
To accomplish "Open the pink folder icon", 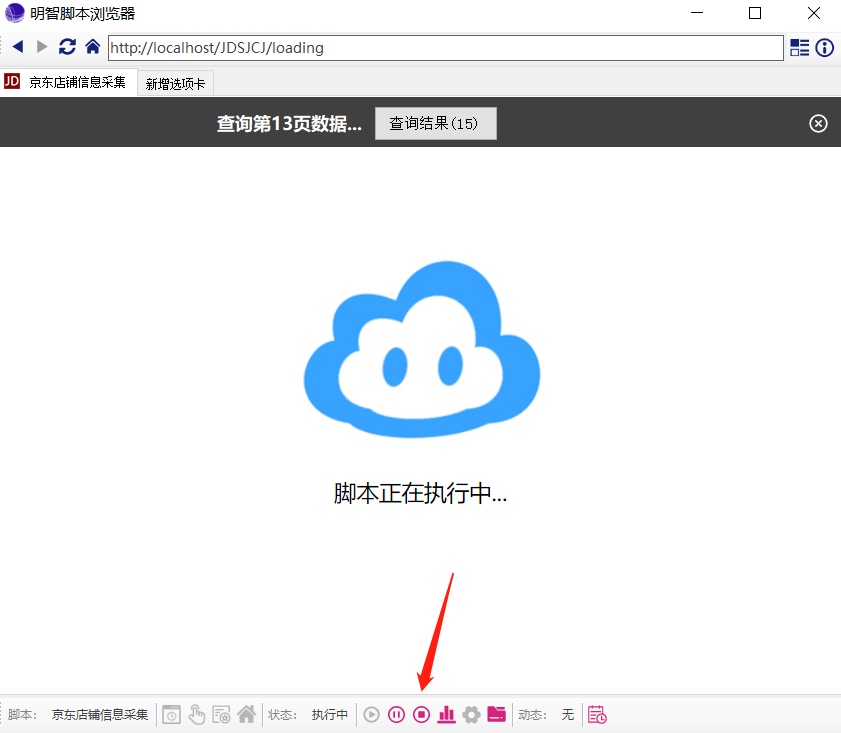I will pos(497,714).
